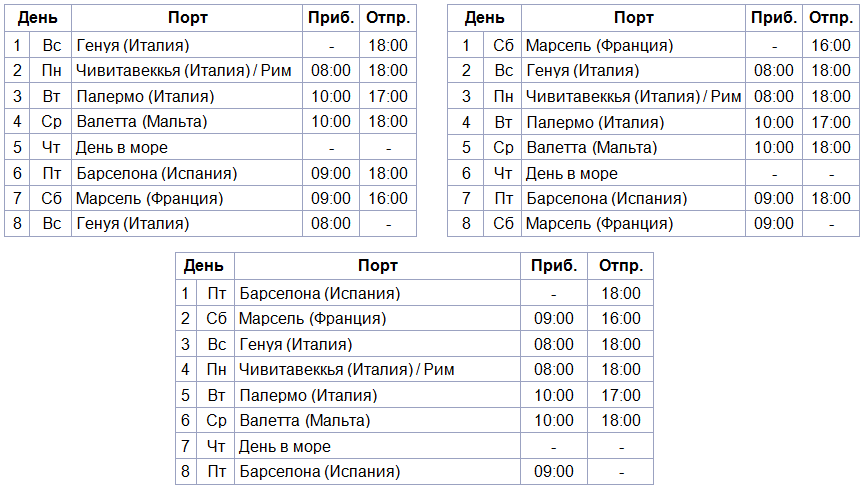Select Чивитавеккья (Италия) / Рим in first table

[184, 71]
